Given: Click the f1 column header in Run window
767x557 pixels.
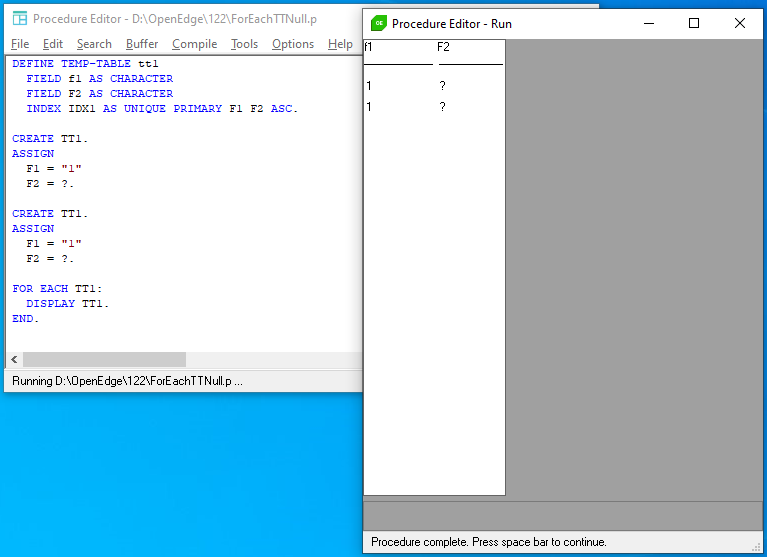Looking at the screenshot, I should 368,47.
